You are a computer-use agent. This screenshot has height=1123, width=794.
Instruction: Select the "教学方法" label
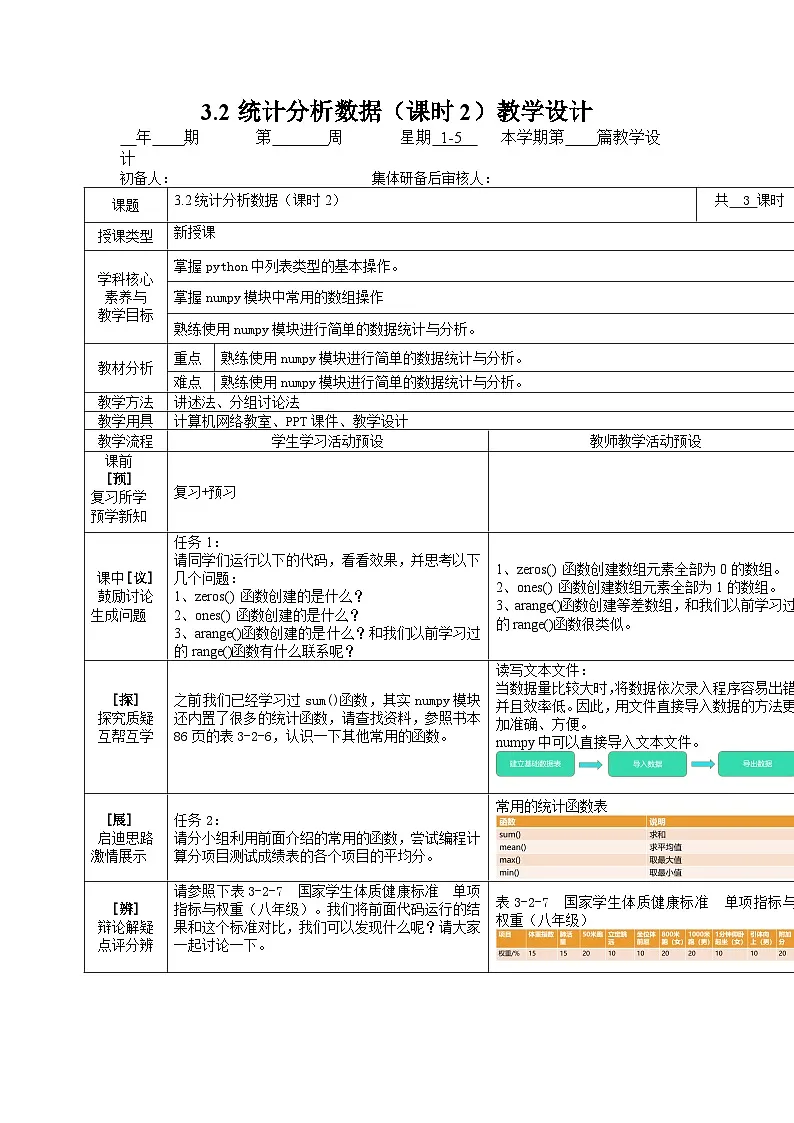126,403
